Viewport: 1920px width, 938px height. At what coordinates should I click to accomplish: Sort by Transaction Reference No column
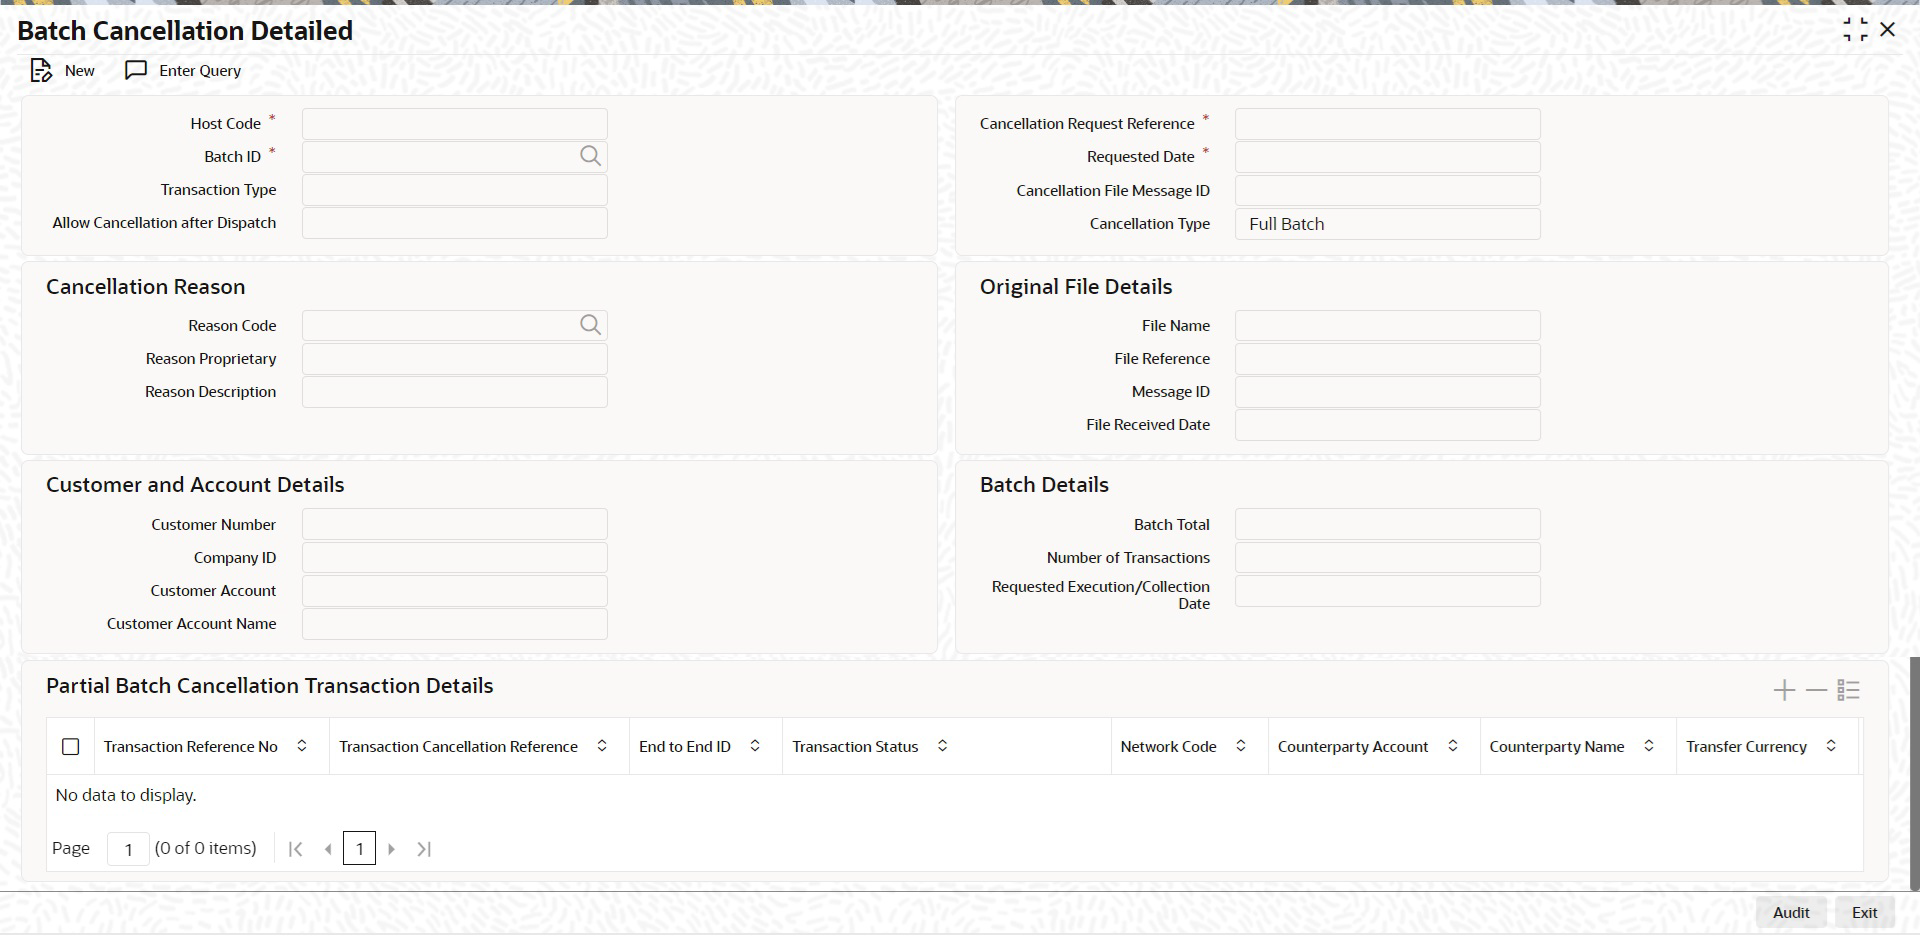tap(302, 746)
